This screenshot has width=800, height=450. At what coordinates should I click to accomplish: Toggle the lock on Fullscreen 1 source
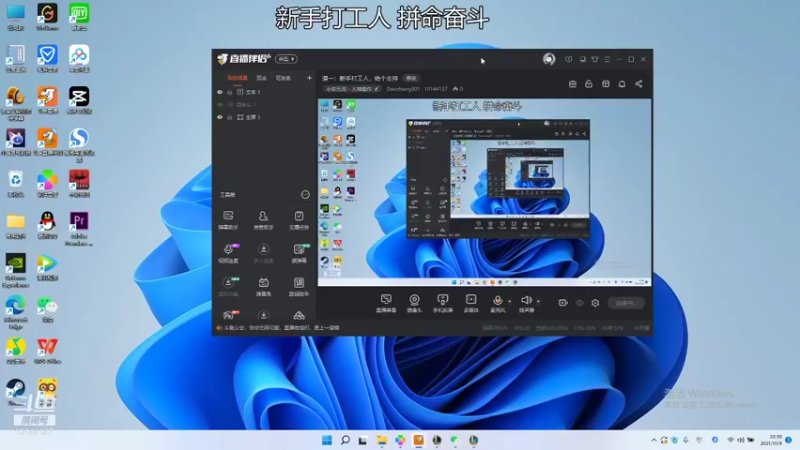(x=230, y=117)
